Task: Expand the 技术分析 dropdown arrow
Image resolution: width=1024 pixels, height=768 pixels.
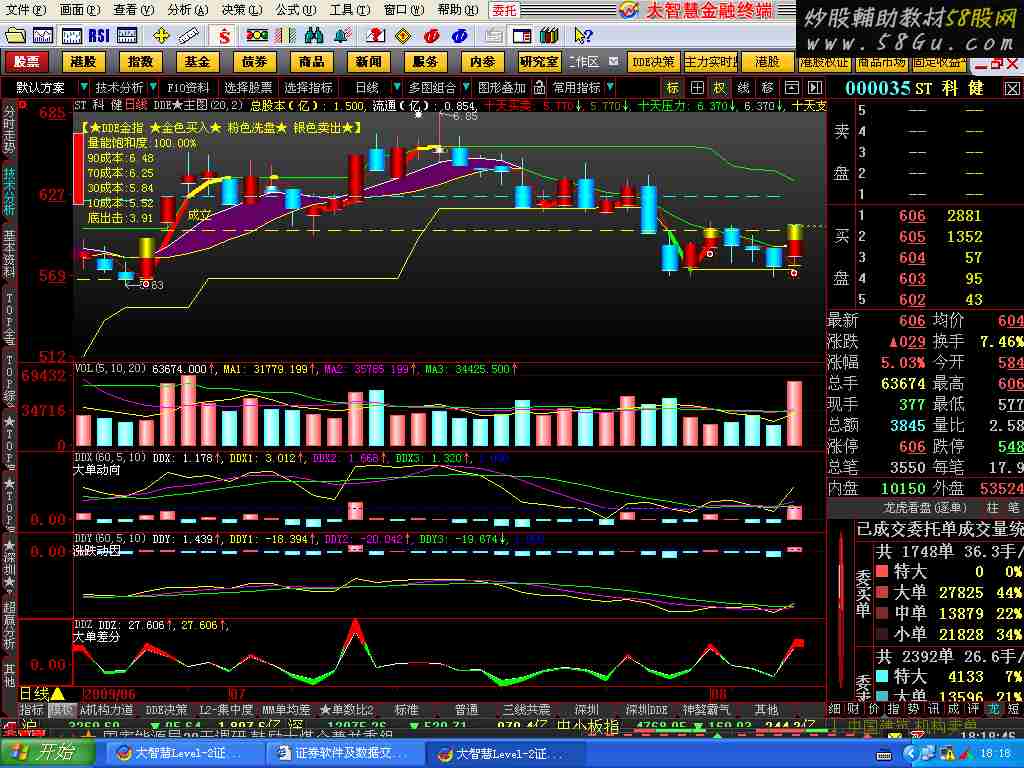Action: pos(153,87)
